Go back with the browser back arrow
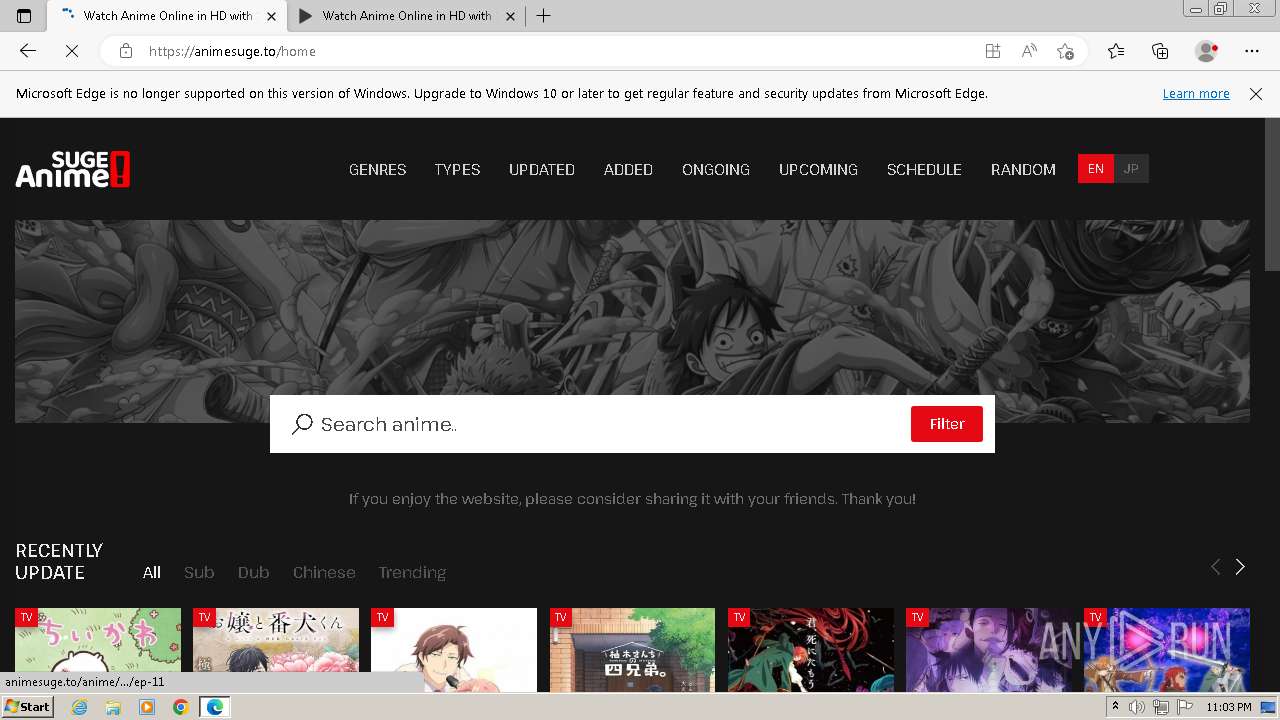This screenshot has width=1280, height=720. click(x=28, y=51)
